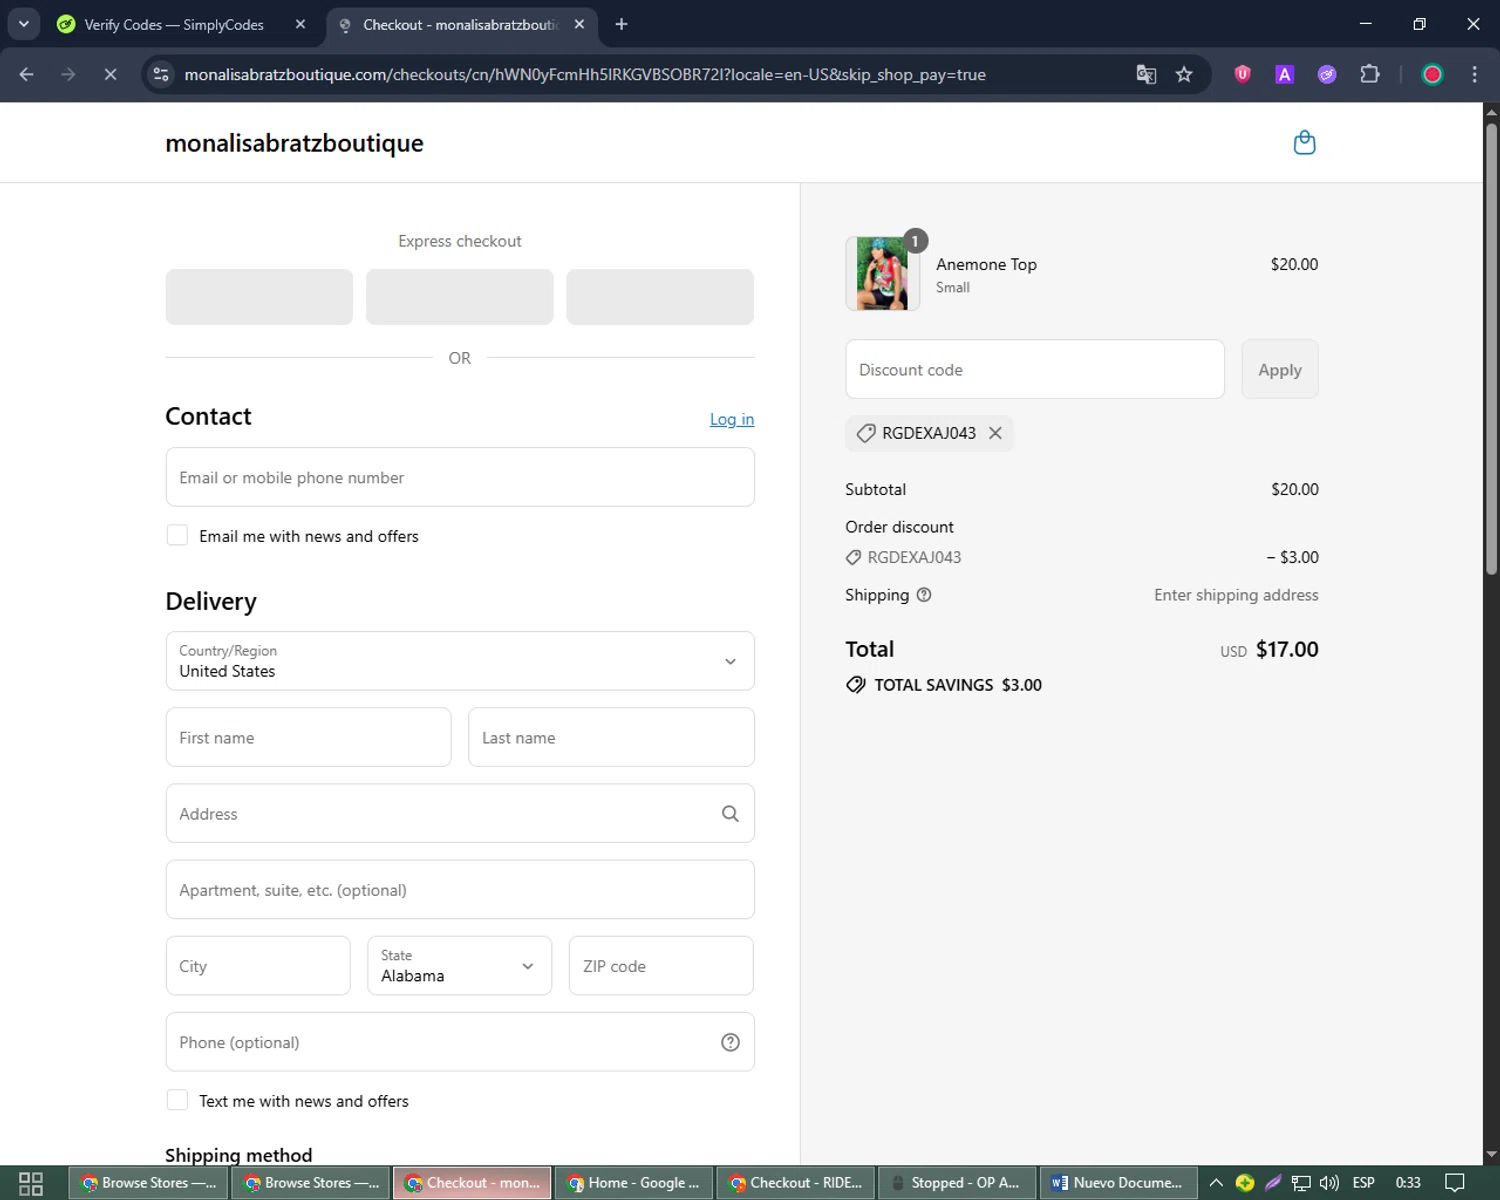1500x1200 pixels.
Task: Open a new browser tab
Action: click(621, 24)
